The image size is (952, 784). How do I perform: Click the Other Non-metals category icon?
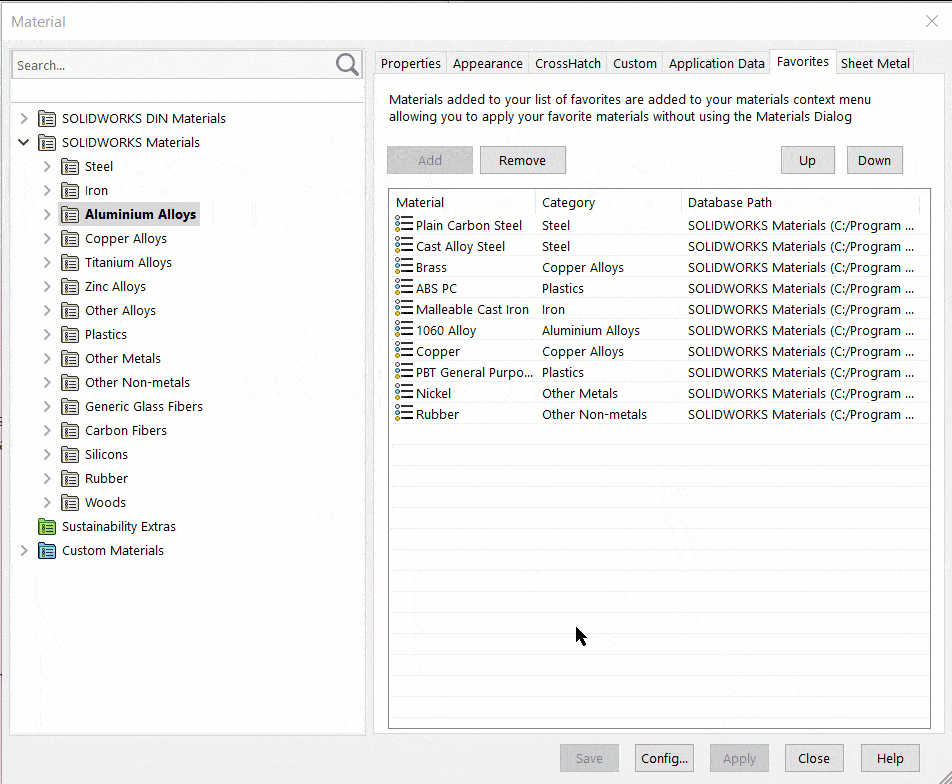click(x=70, y=383)
